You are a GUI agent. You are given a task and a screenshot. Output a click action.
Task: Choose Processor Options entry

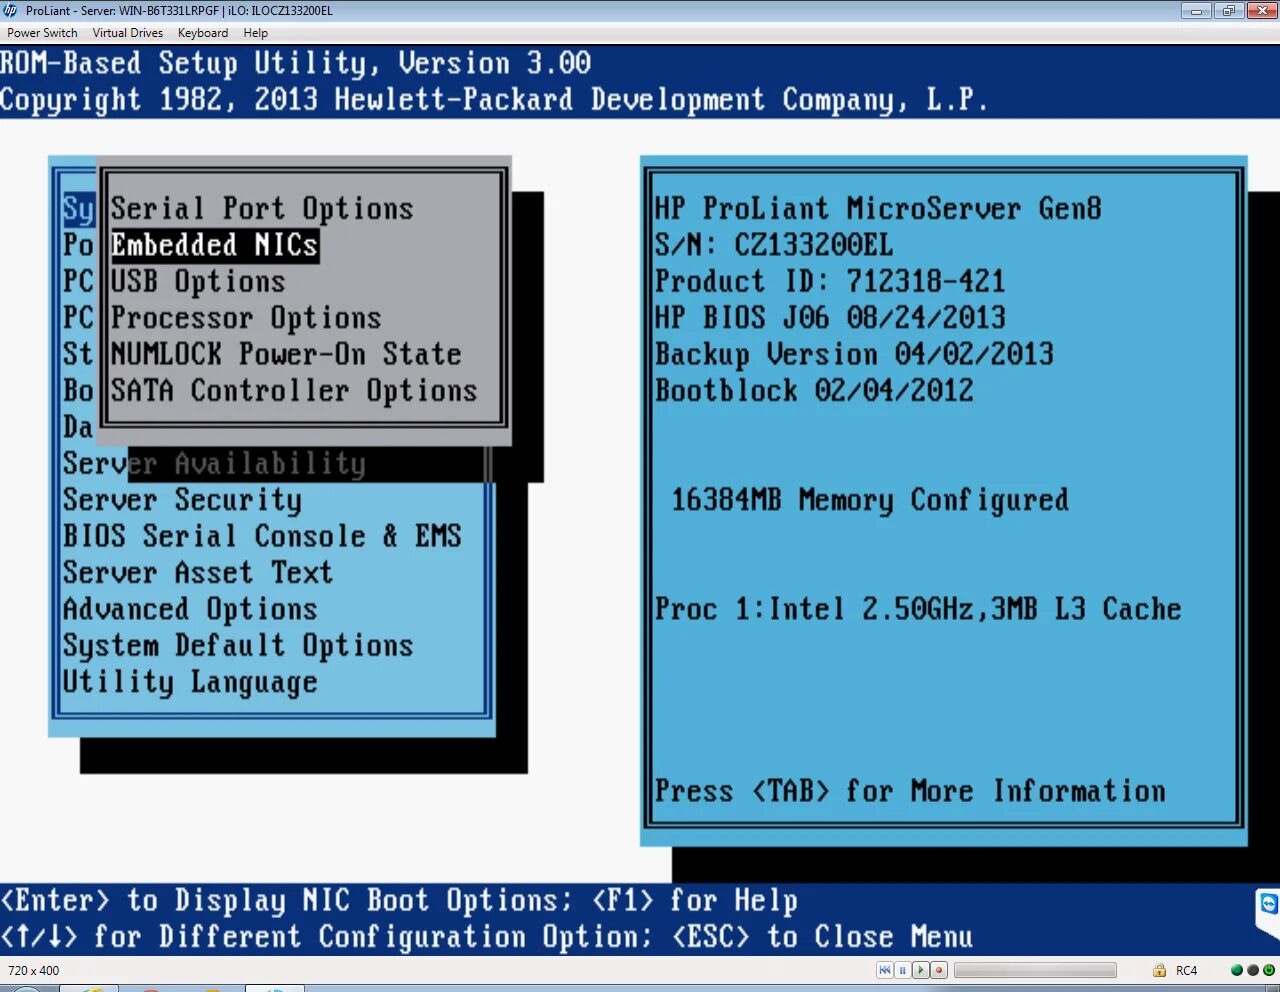click(x=246, y=318)
